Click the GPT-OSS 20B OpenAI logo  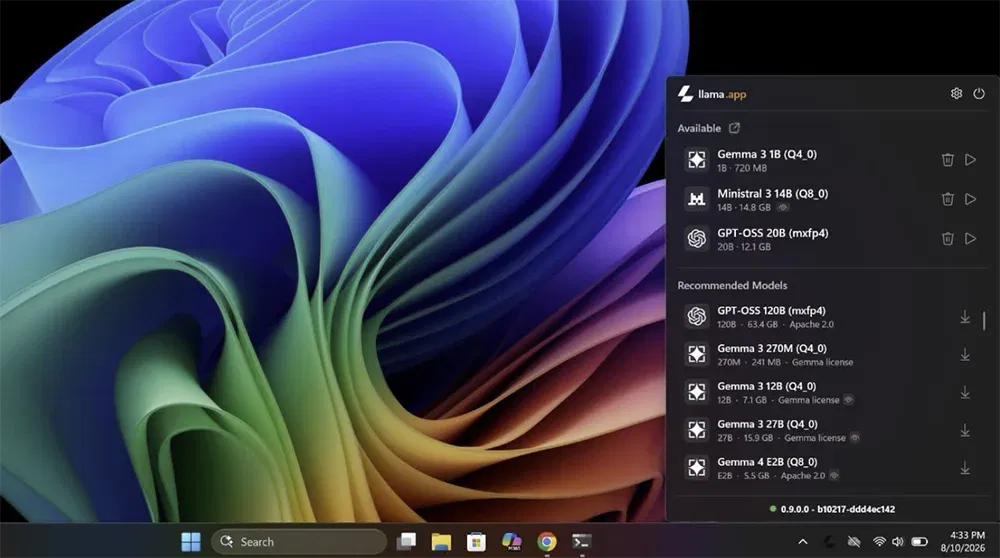[696, 239]
